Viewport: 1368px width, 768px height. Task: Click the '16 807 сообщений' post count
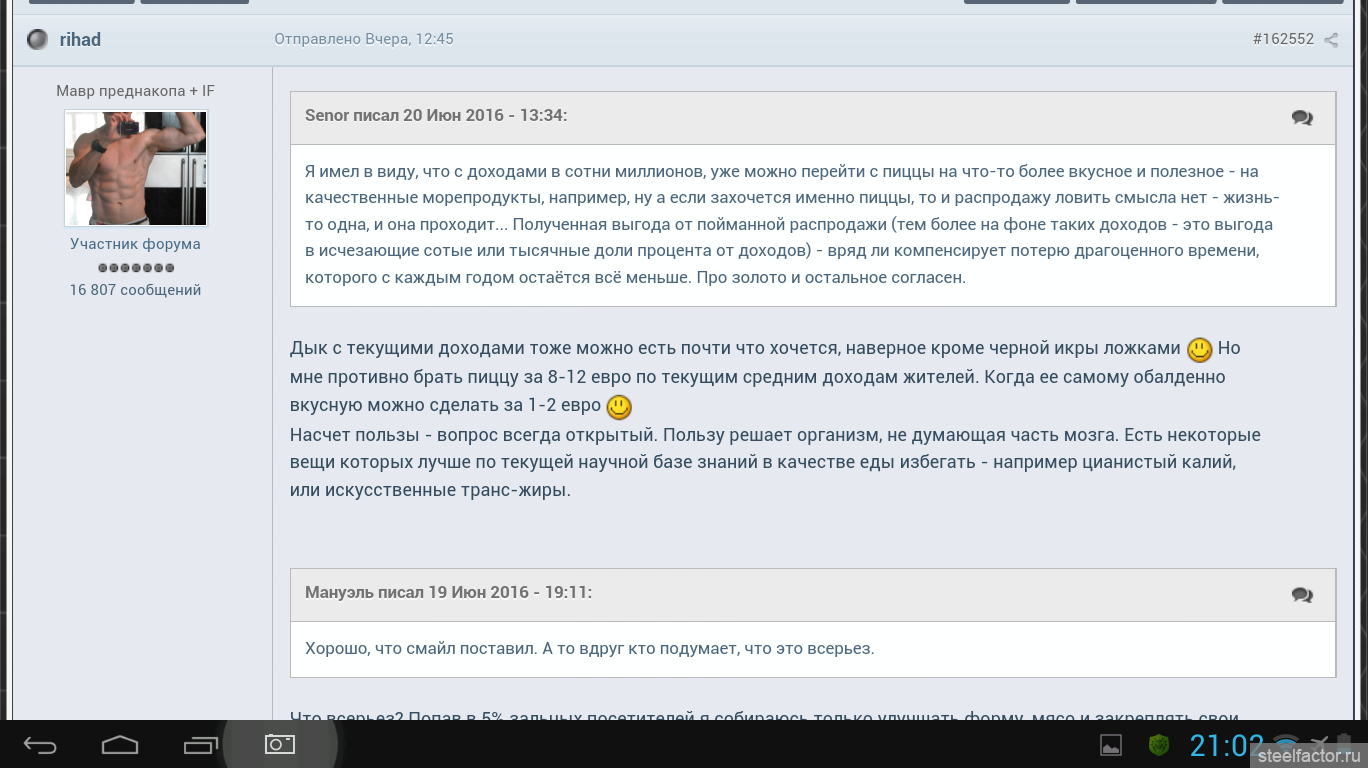pyautogui.click(x=135, y=290)
